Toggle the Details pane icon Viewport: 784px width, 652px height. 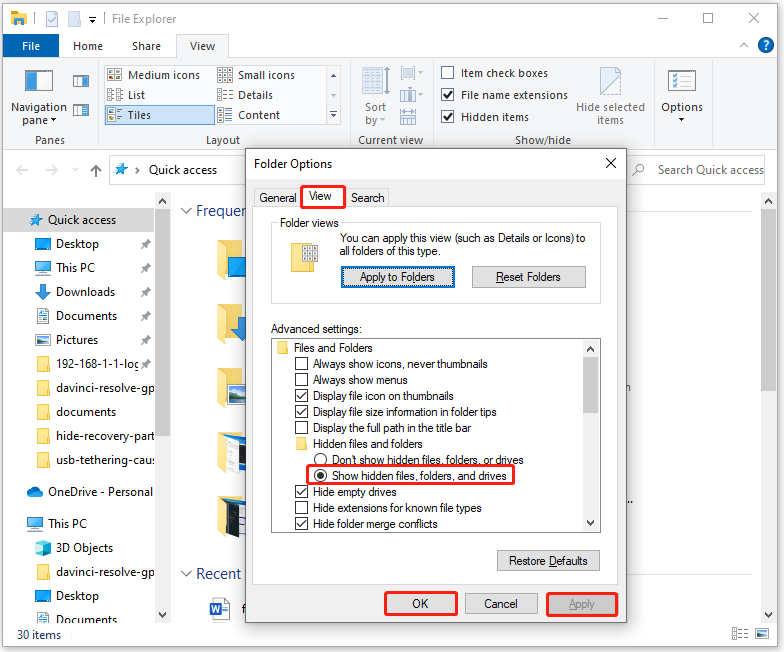(x=80, y=110)
